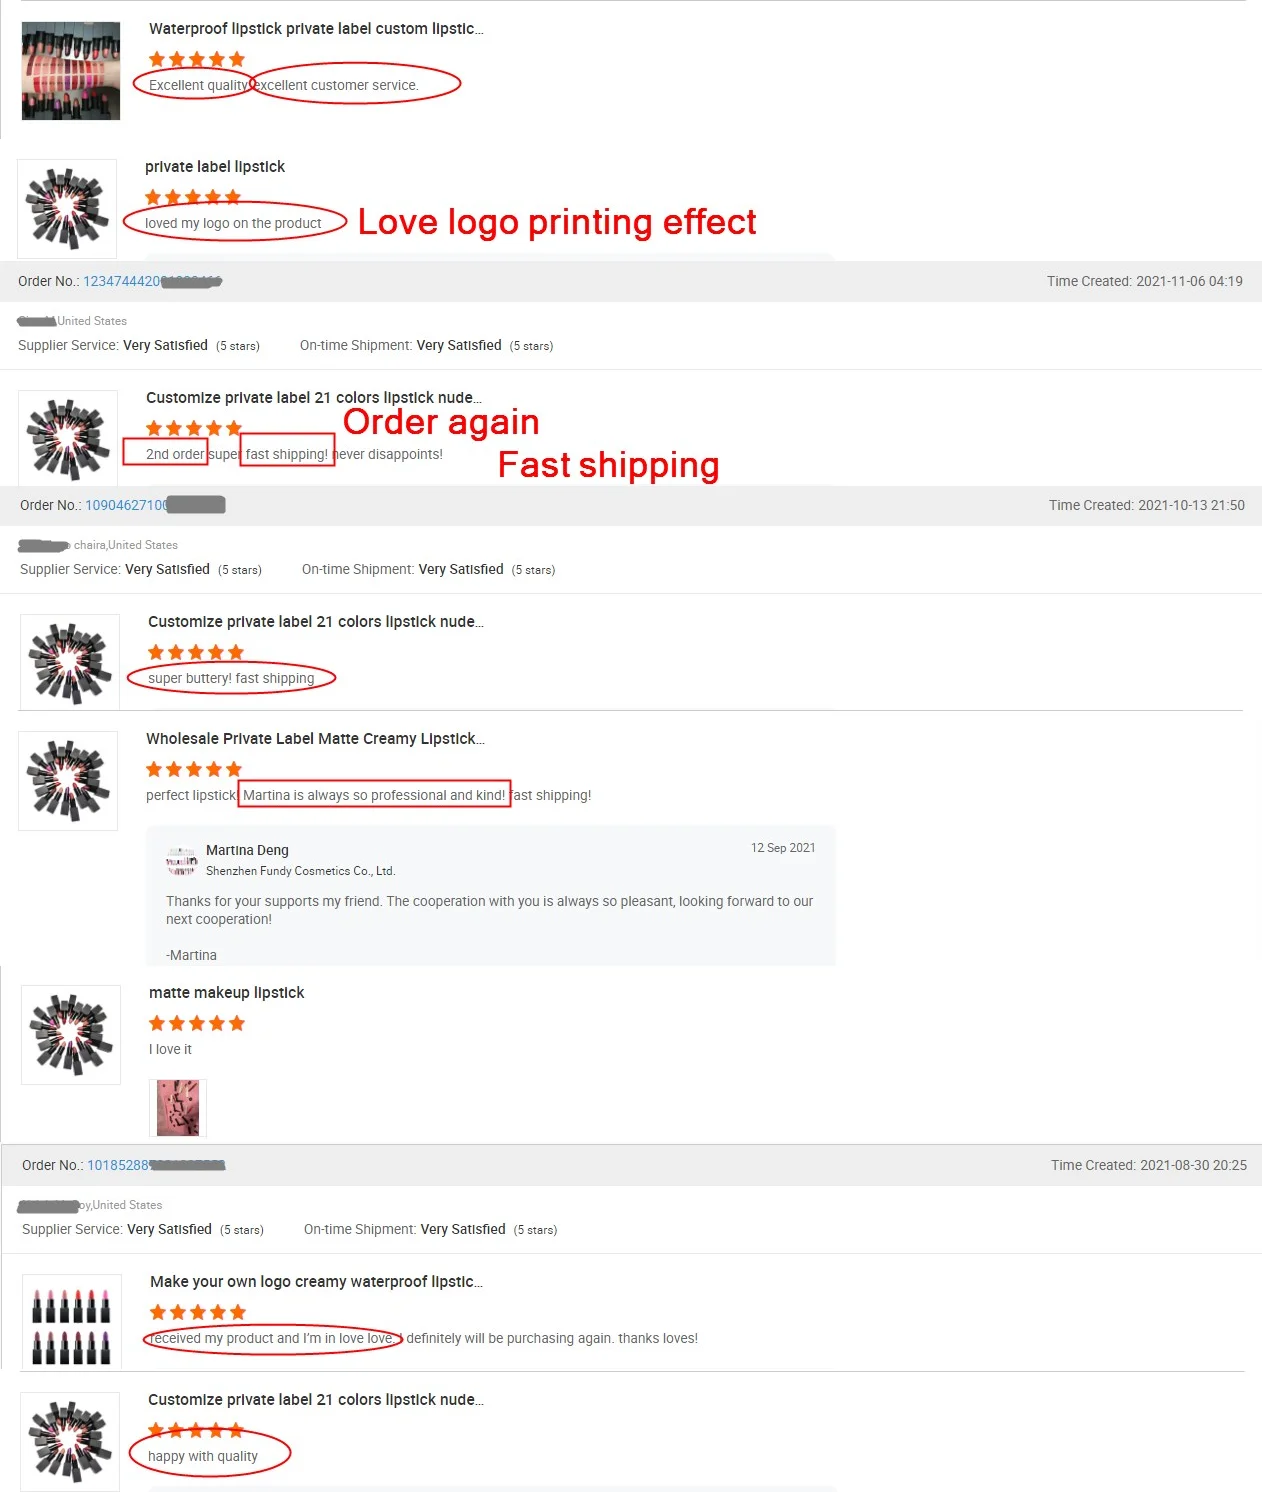Image resolution: width=1262 pixels, height=1492 pixels.
Task: Click the Waterproof lipstick private label thumbnail
Action: click(x=71, y=71)
